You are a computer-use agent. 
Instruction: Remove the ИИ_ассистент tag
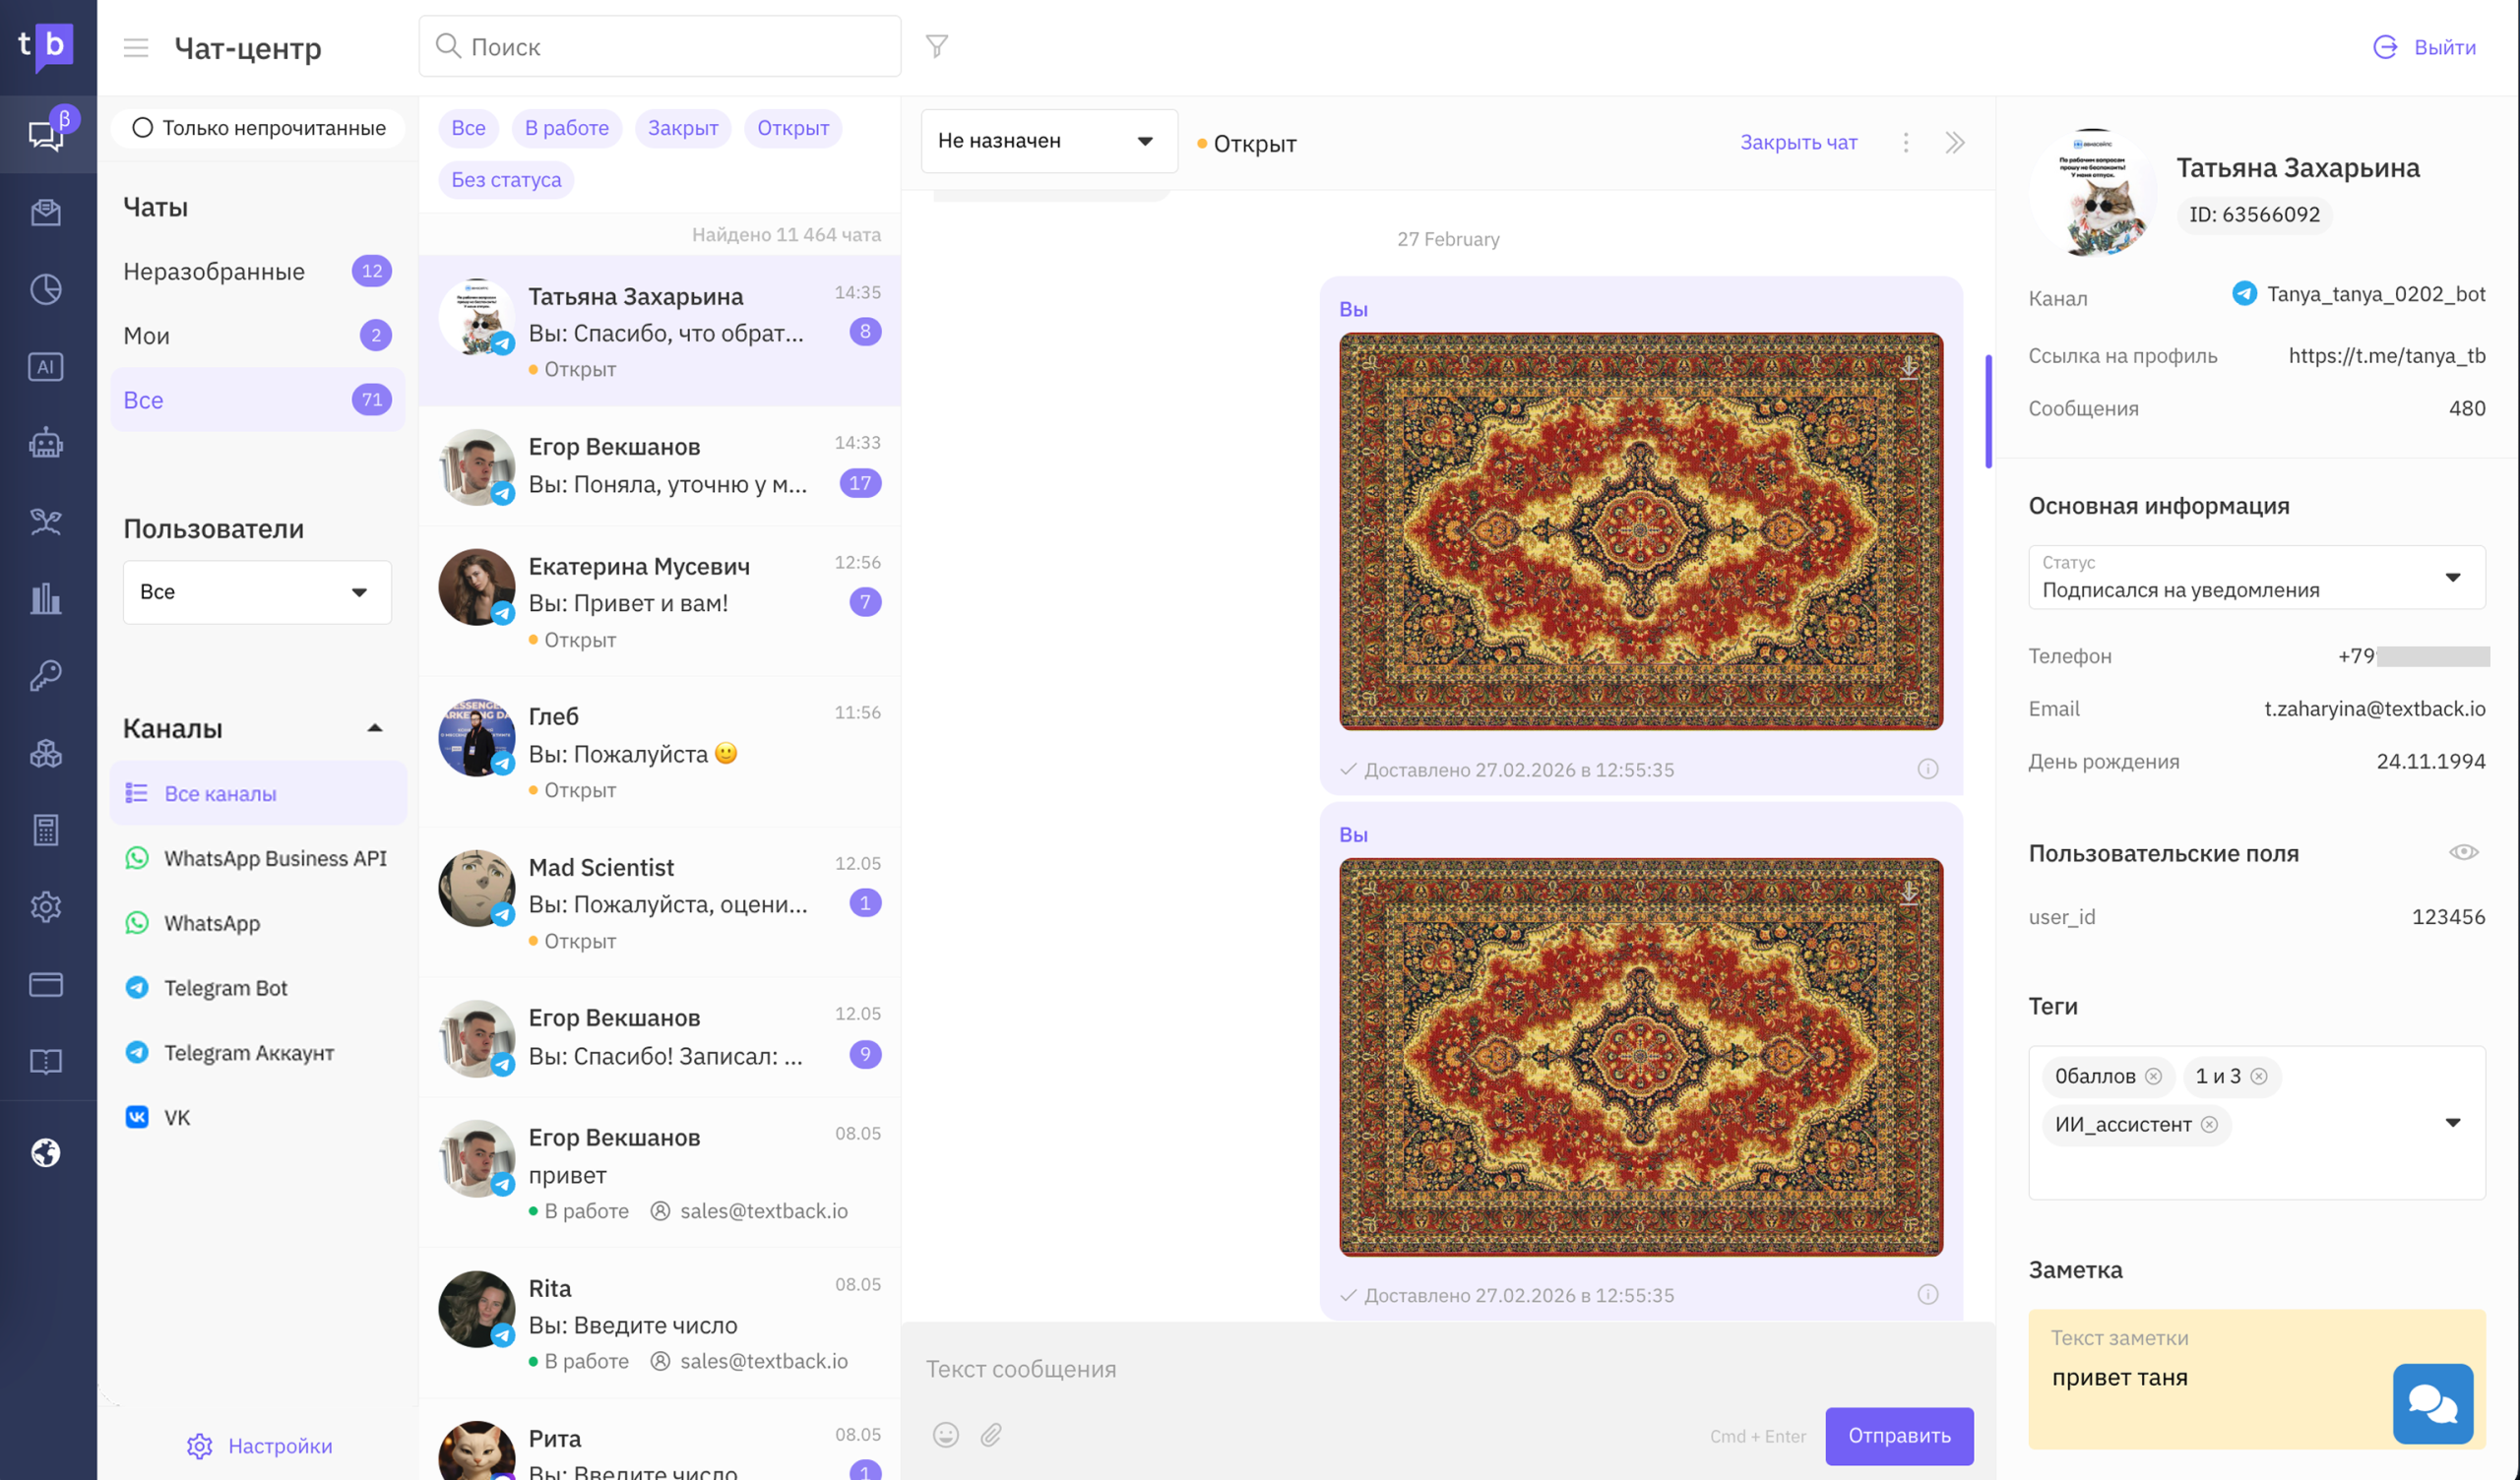(2209, 1125)
